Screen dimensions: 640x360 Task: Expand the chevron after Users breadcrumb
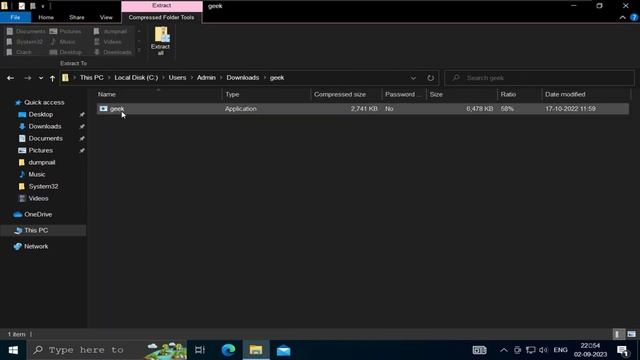(x=191, y=78)
